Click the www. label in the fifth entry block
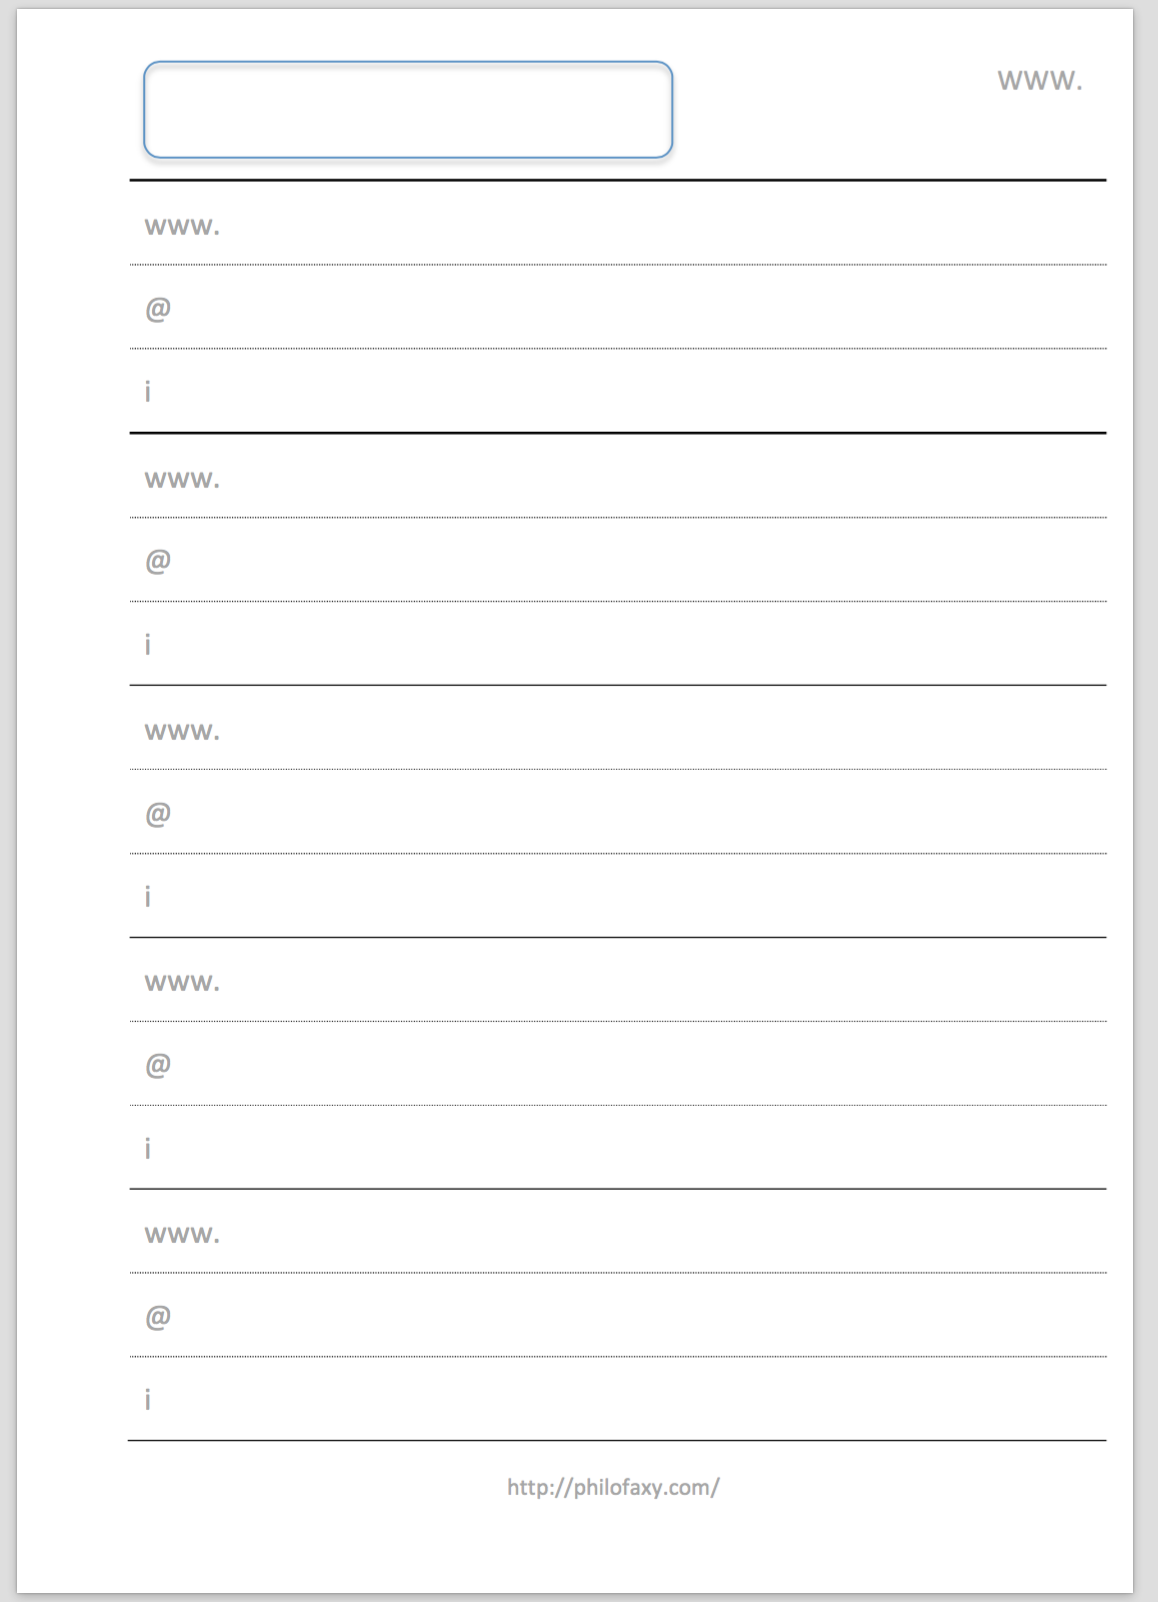The image size is (1158, 1602). [182, 1235]
